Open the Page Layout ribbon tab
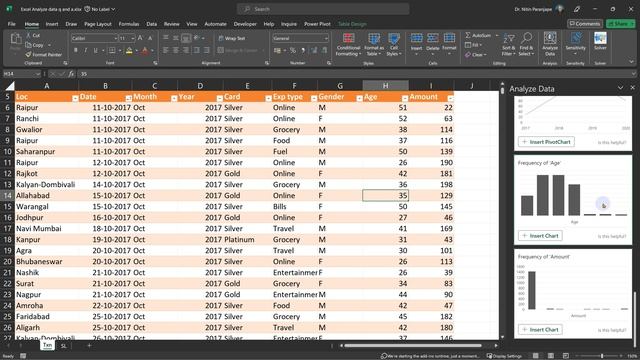Image resolution: width=640 pixels, height=360 pixels. pyautogui.click(x=98, y=24)
